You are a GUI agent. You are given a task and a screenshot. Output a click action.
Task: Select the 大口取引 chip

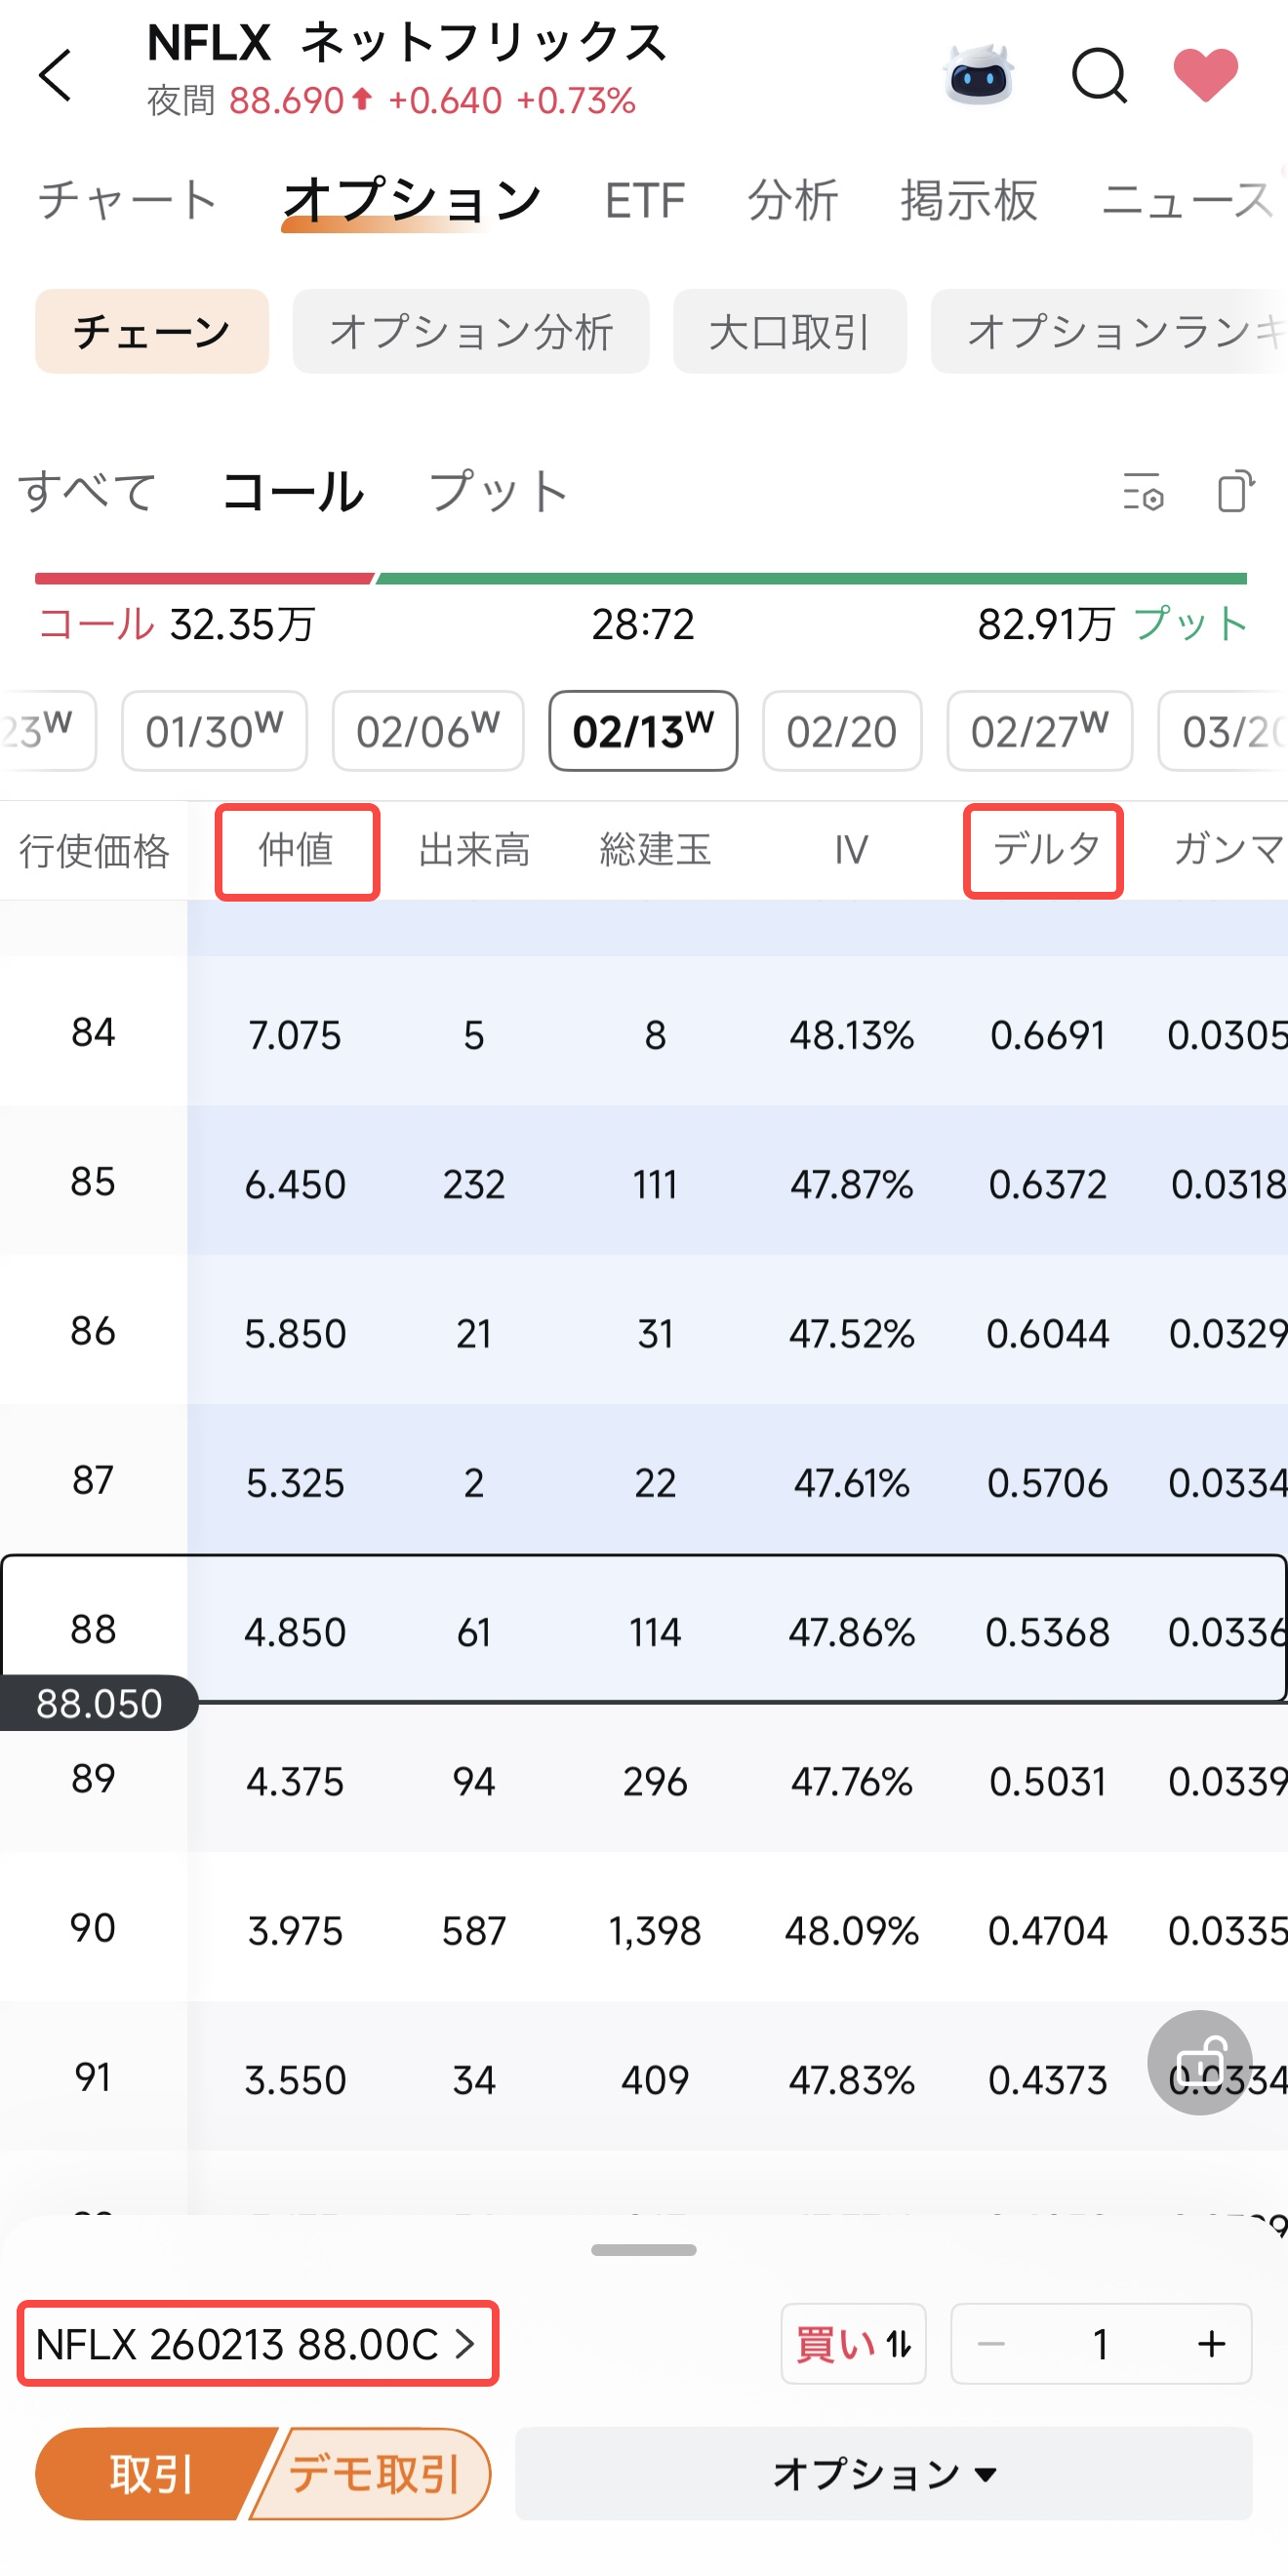(790, 331)
